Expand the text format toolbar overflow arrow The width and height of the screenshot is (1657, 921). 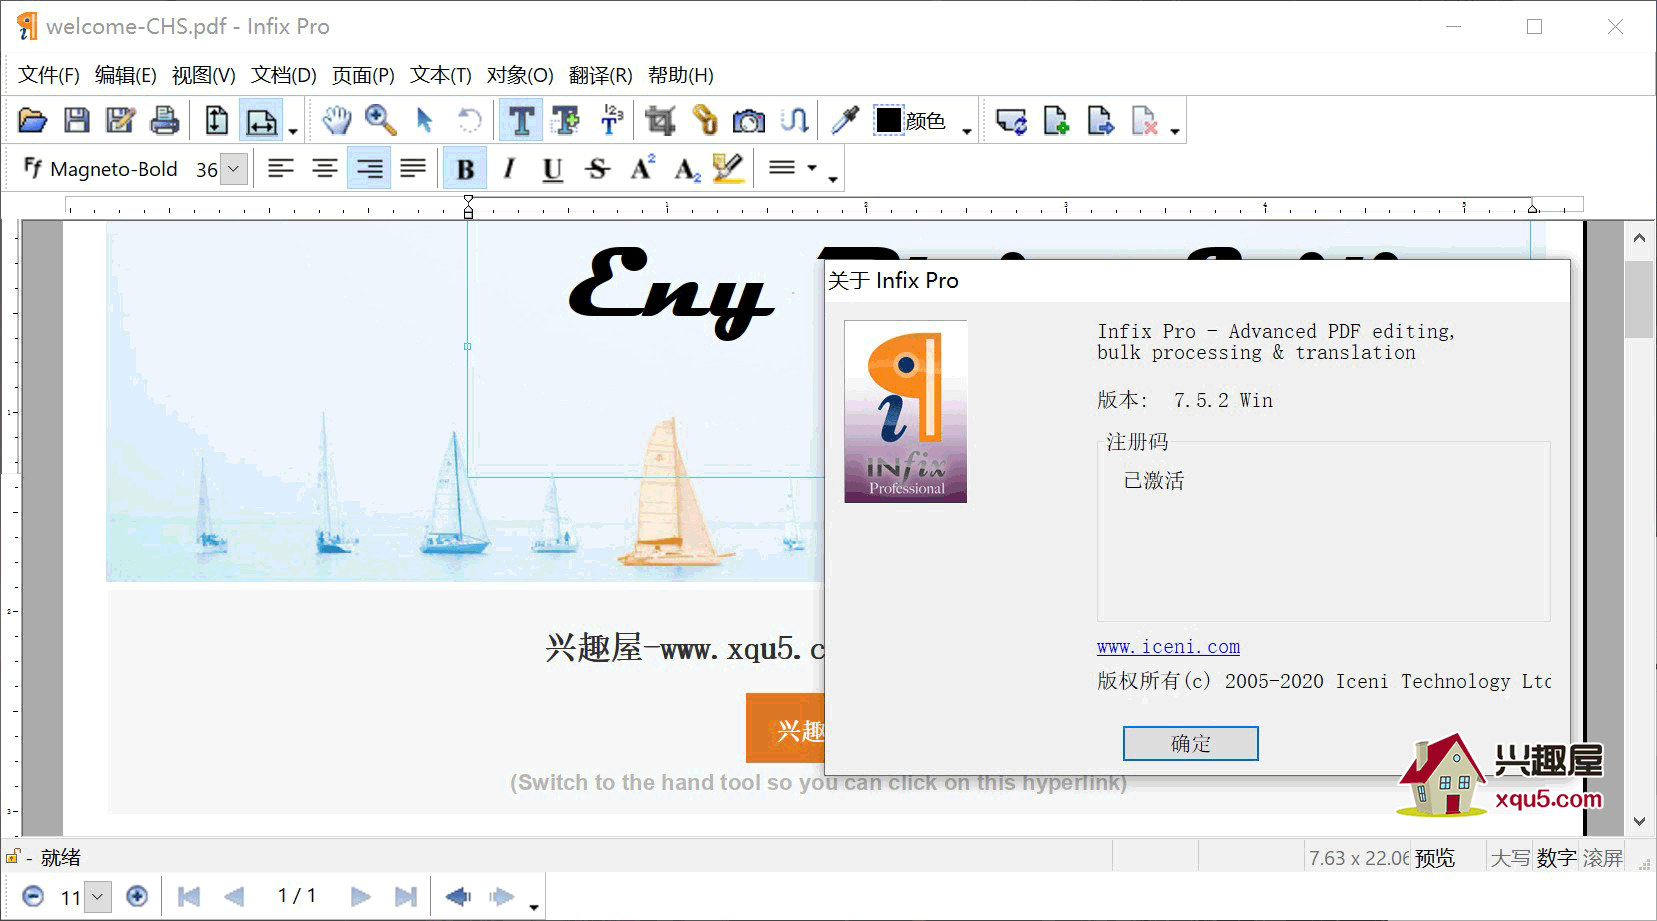(833, 179)
